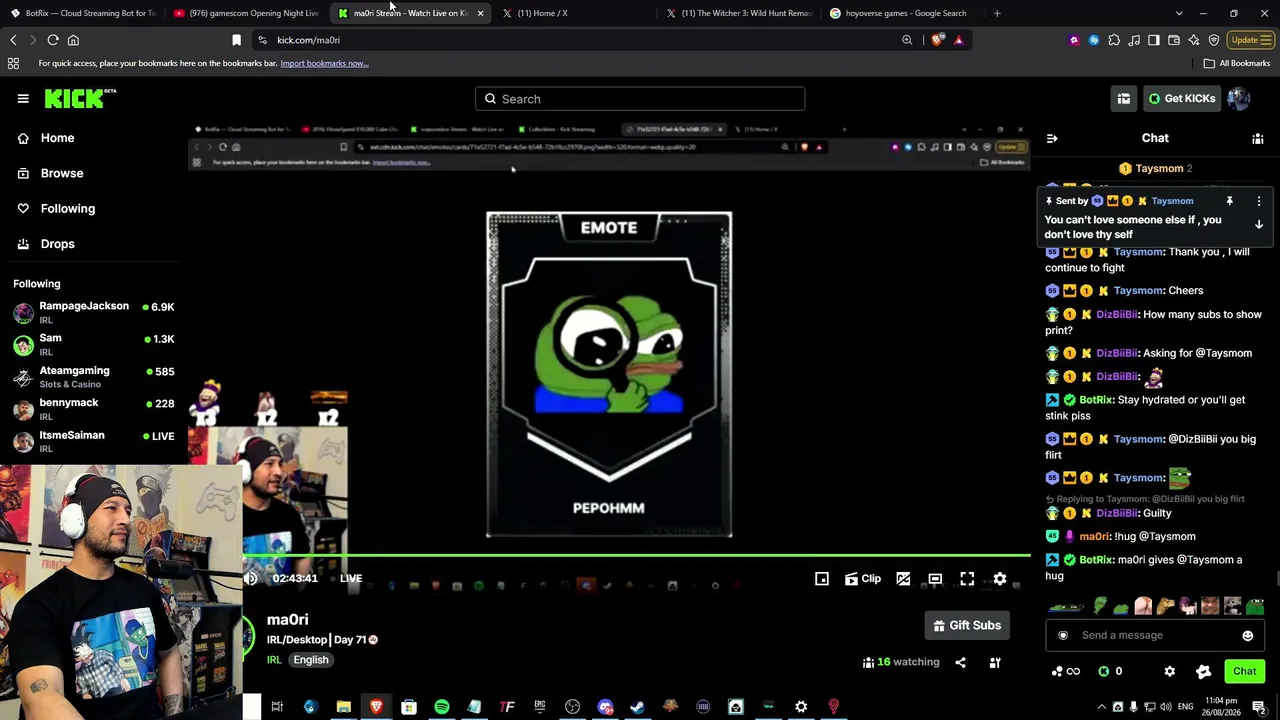
Task: Open Spotify from the taskbar
Action: [442, 707]
